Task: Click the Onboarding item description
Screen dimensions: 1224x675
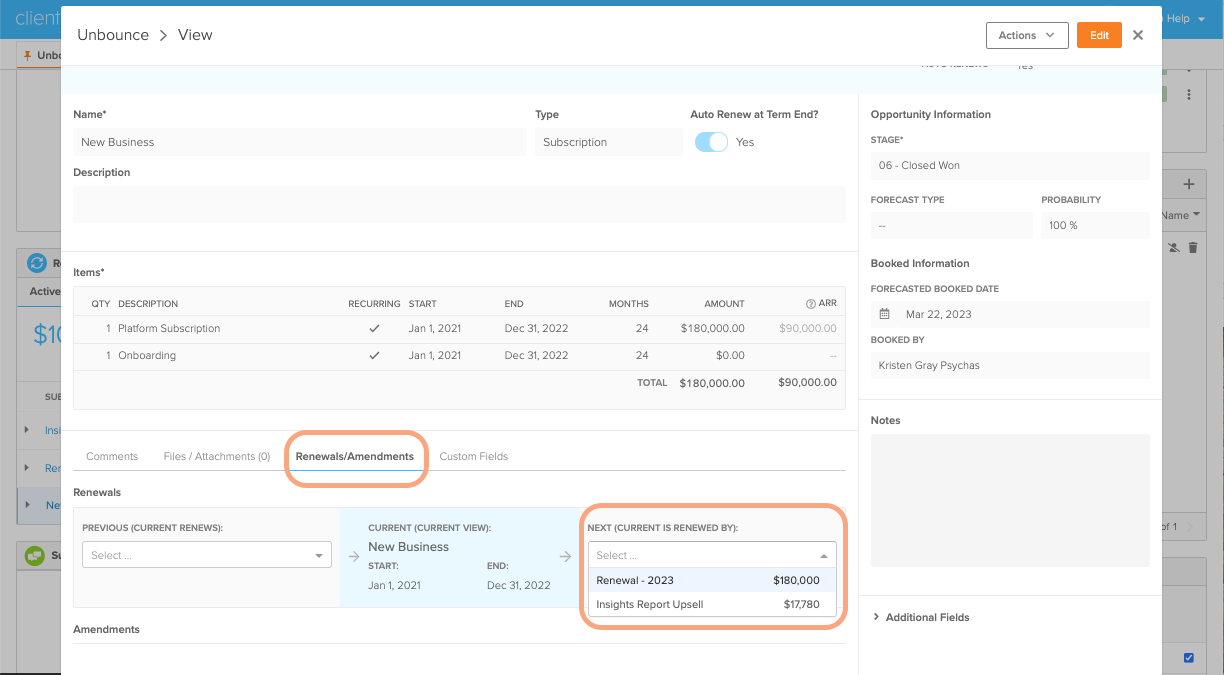Action: pyautogui.click(x=147, y=355)
